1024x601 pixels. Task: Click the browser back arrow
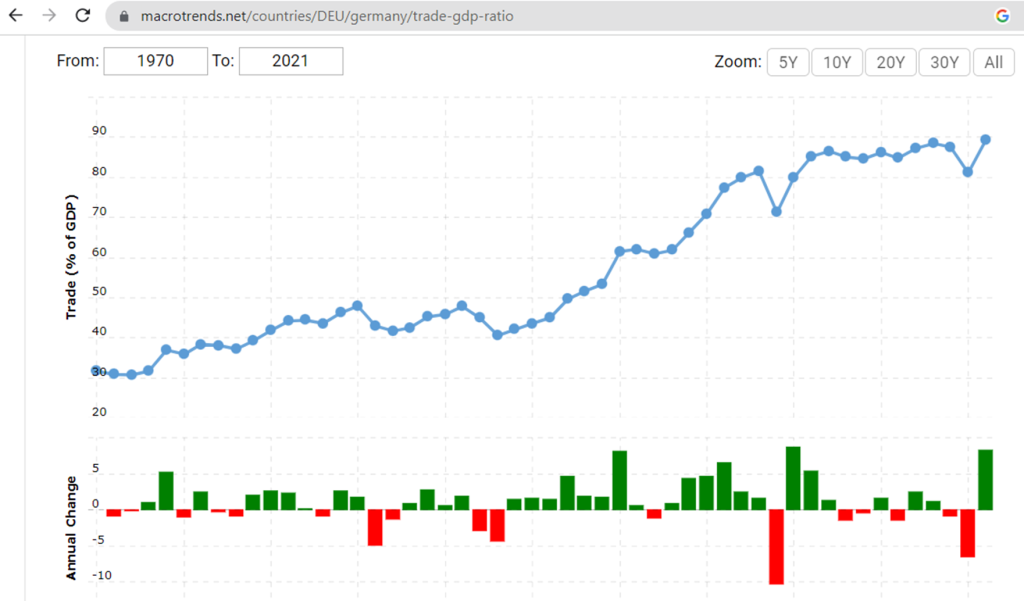pos(15,16)
